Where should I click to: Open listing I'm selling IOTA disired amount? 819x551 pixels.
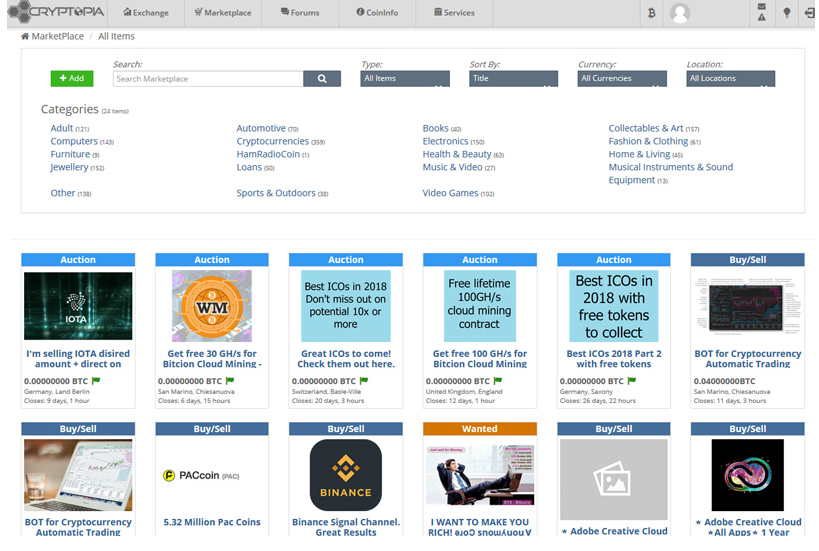[x=78, y=359]
